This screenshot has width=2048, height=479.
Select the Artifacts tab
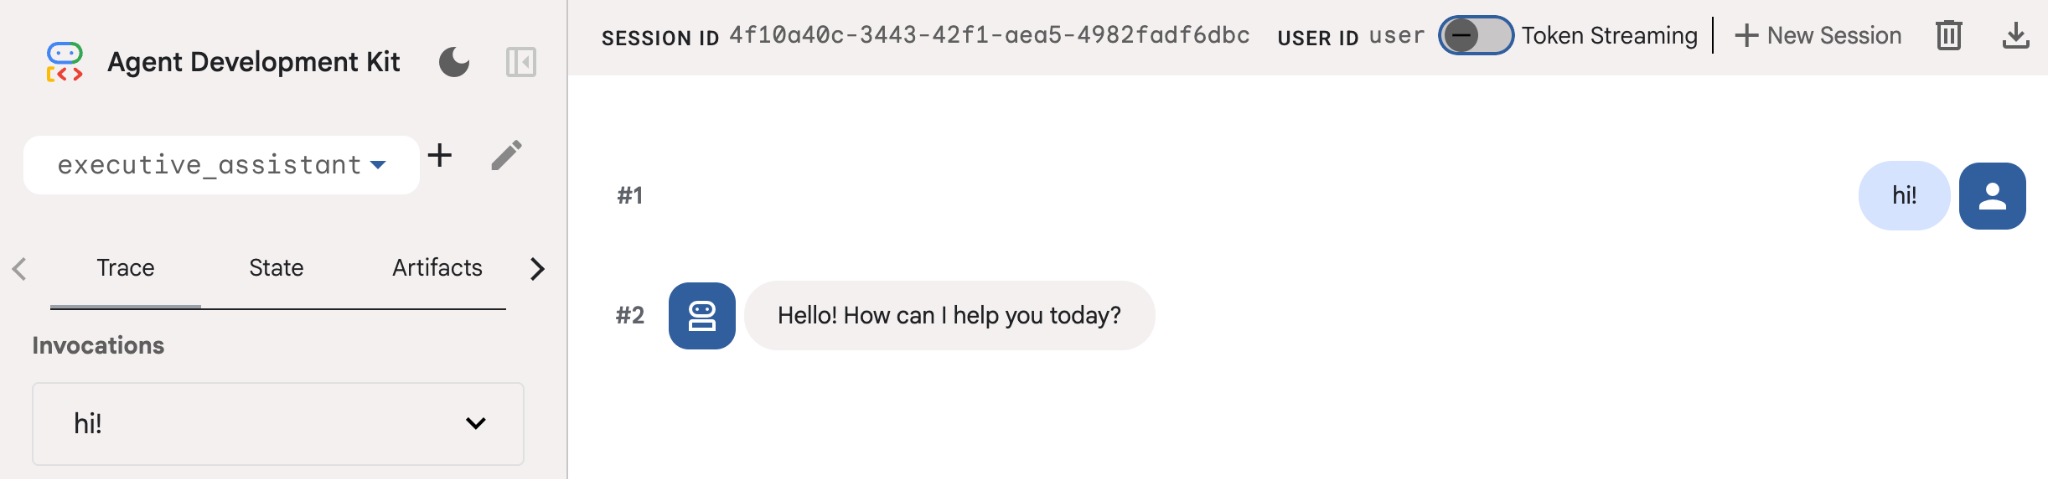pos(437,268)
